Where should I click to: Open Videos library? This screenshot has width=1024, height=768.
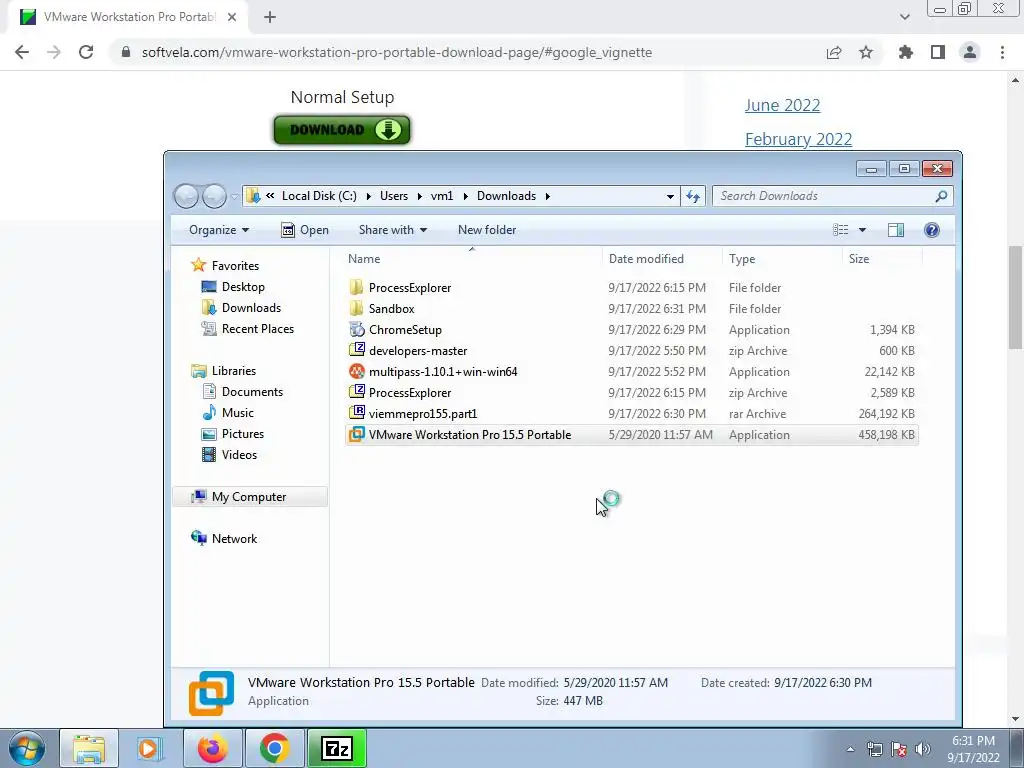click(x=229, y=455)
